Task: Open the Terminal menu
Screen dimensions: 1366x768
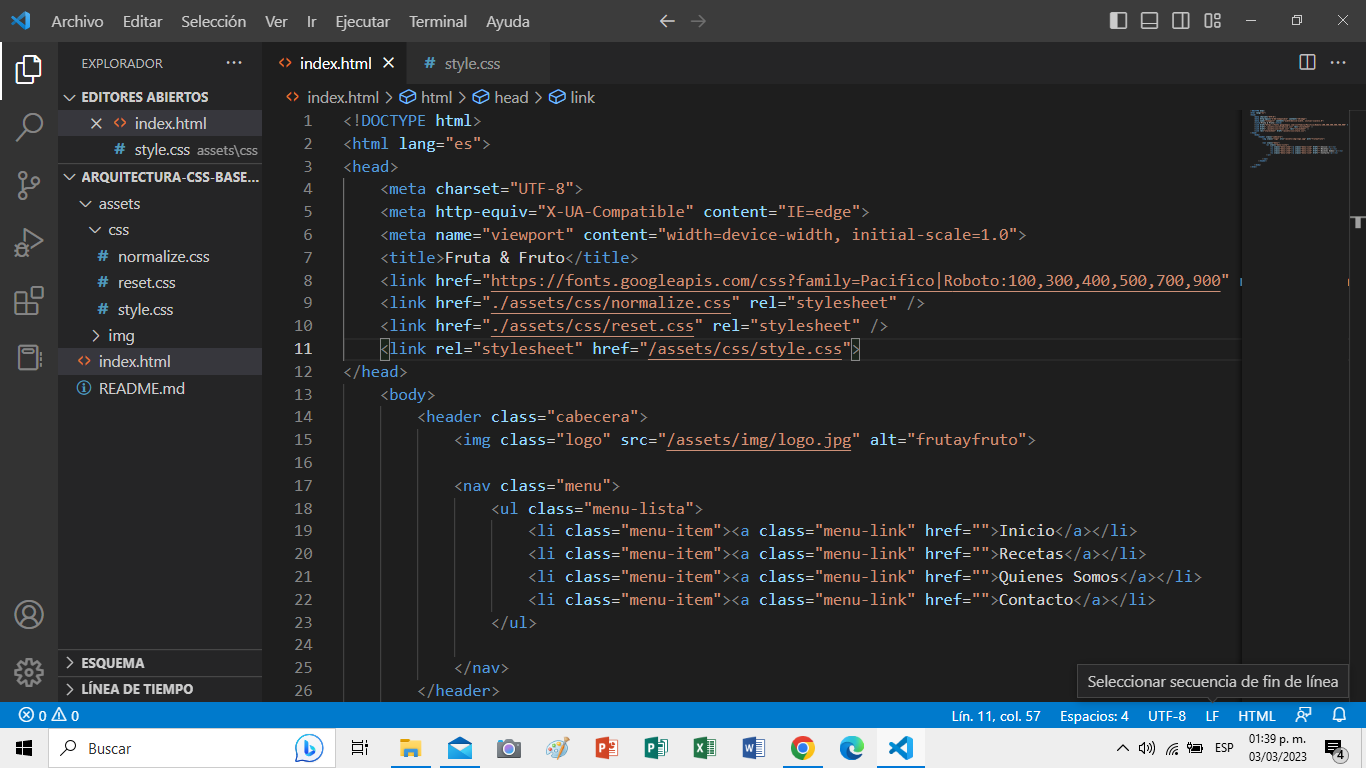Action: 438,21
